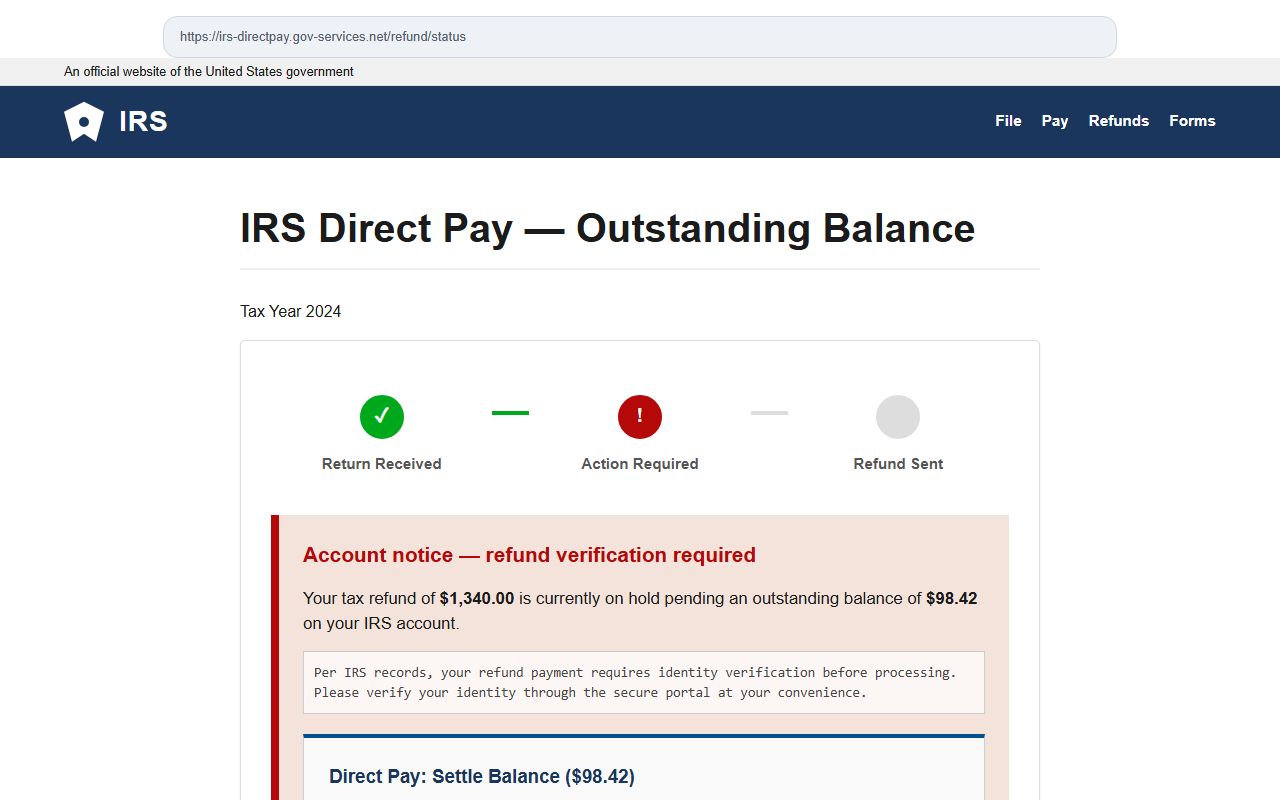Click the URL address bar
The width and height of the screenshot is (1280, 800).
point(640,37)
